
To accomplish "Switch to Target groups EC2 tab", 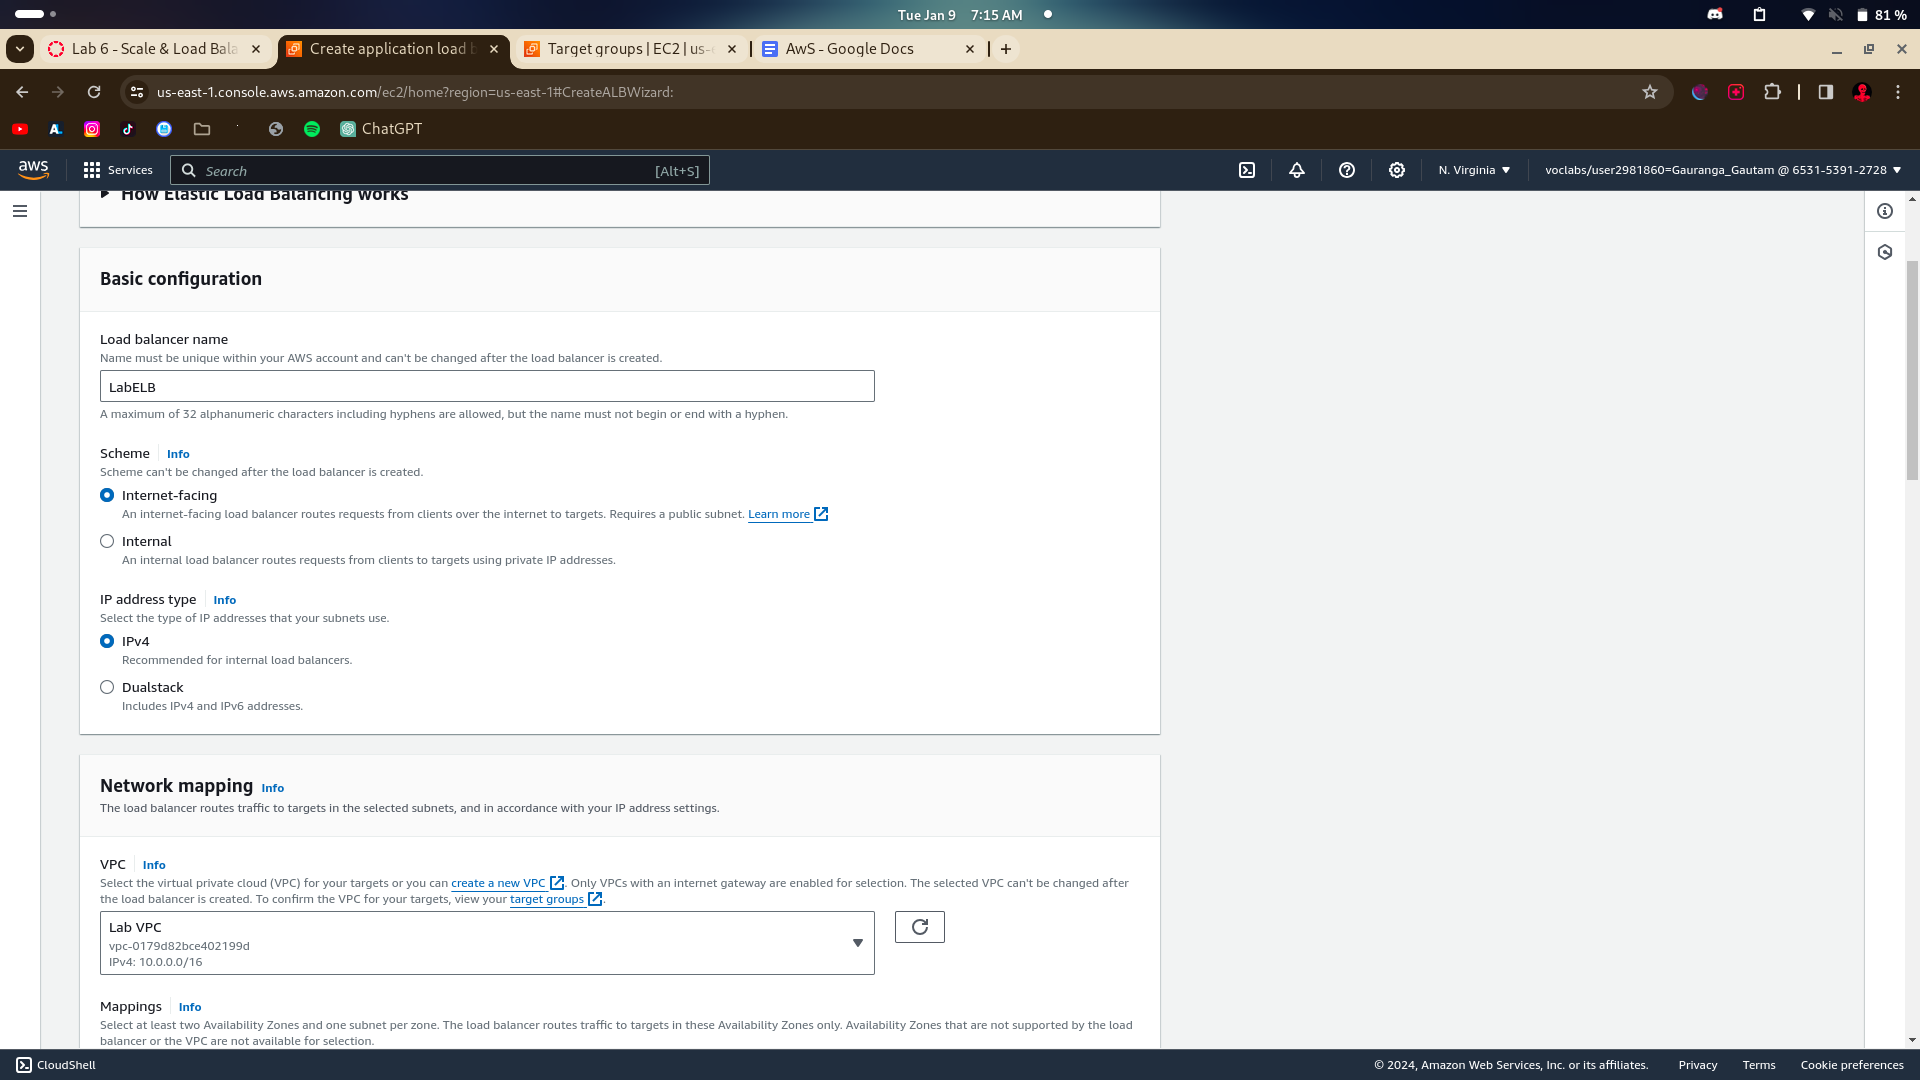I will tap(628, 49).
